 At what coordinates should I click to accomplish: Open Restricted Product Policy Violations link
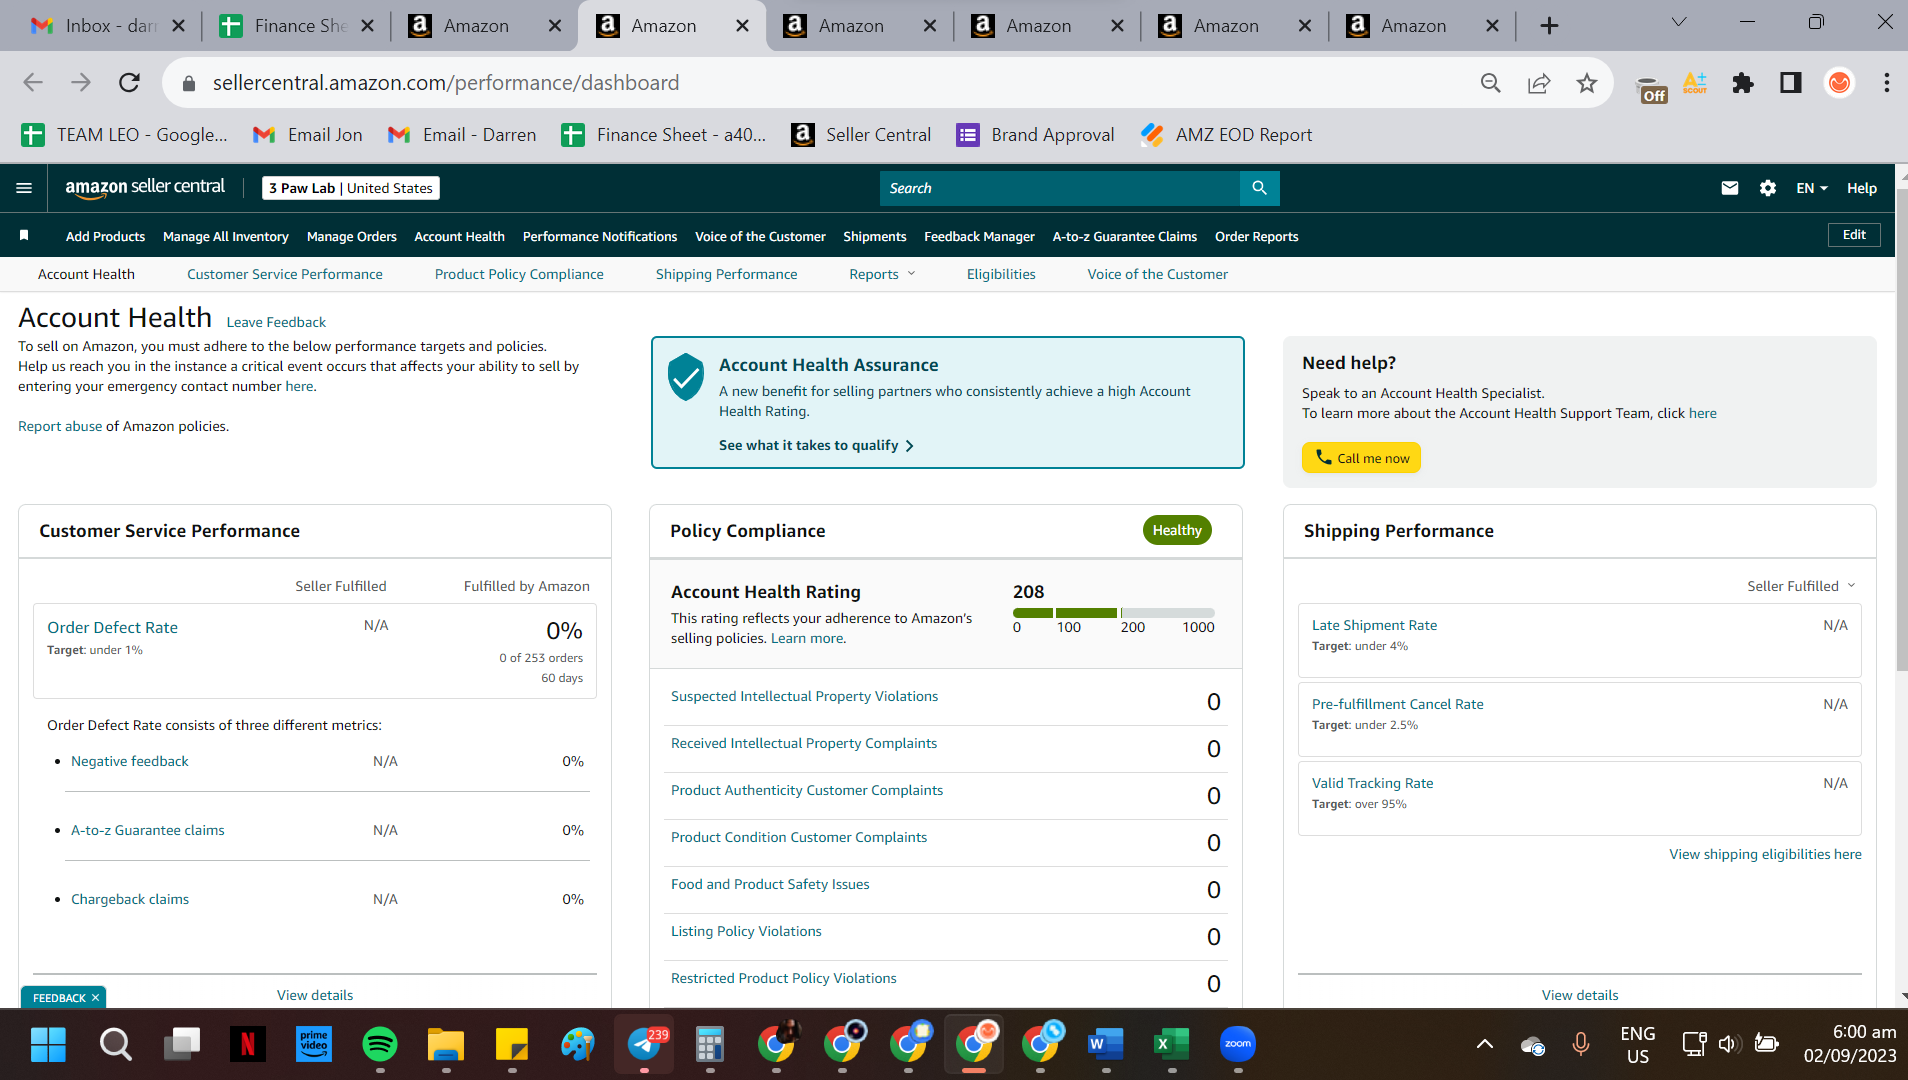point(783,978)
